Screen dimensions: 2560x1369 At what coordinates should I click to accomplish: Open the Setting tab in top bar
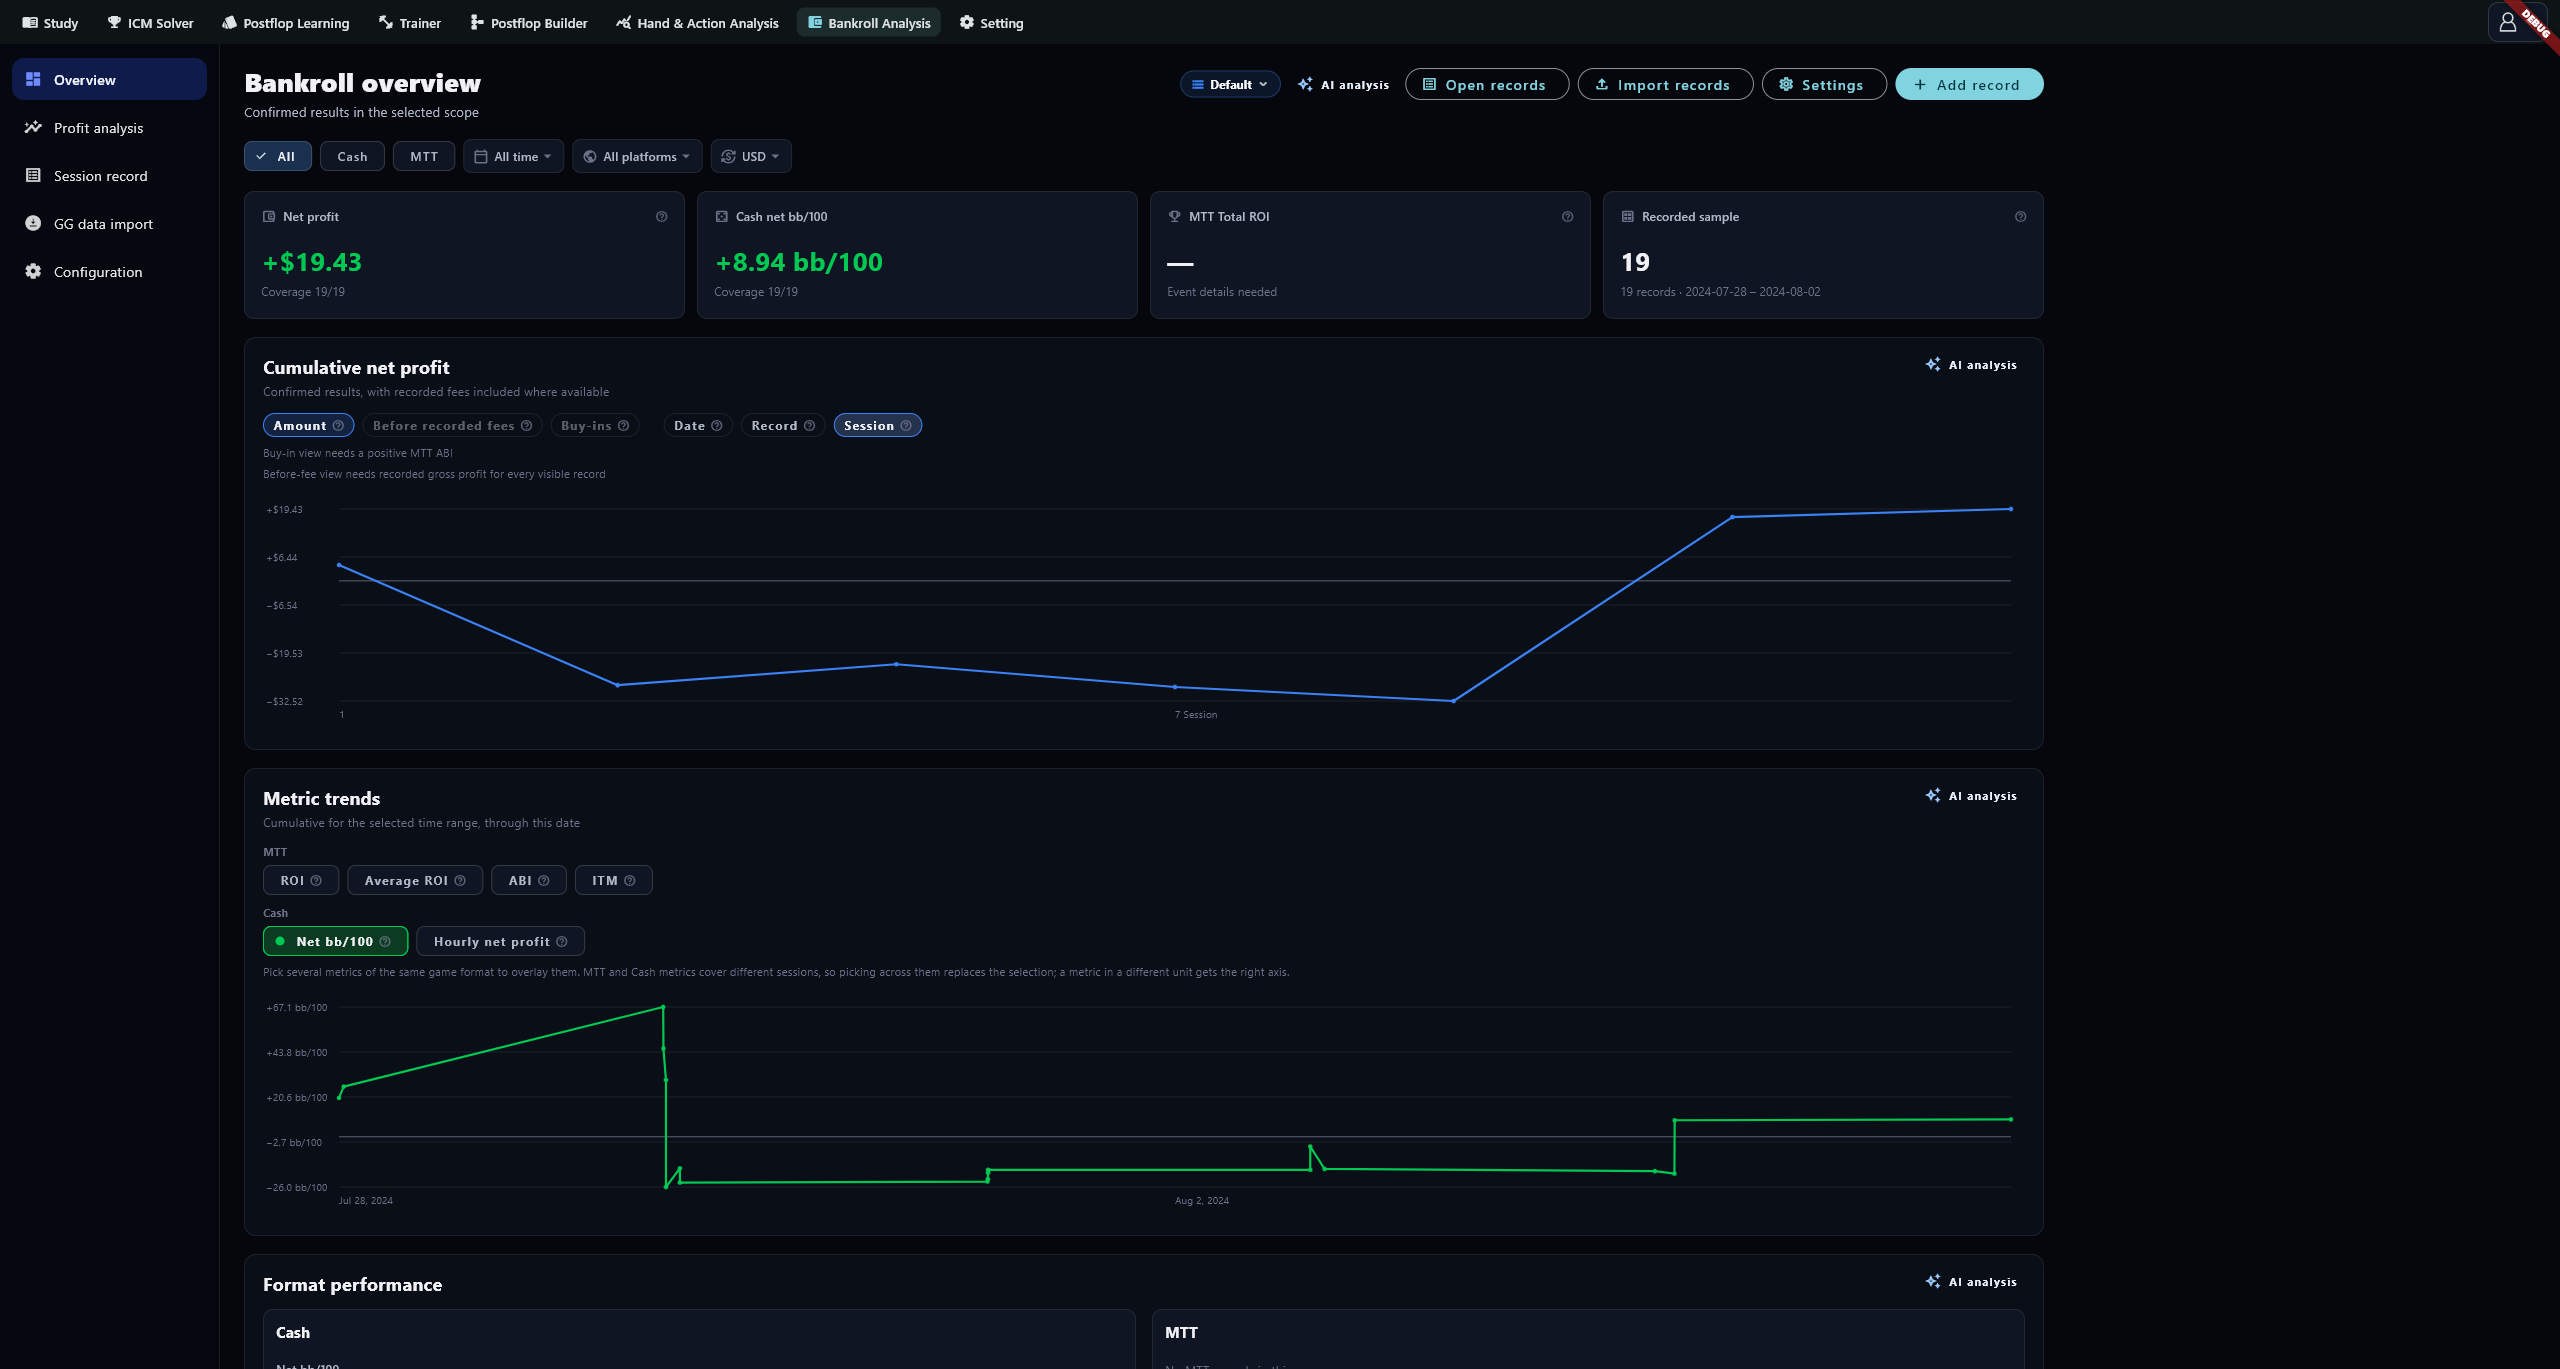click(x=991, y=23)
